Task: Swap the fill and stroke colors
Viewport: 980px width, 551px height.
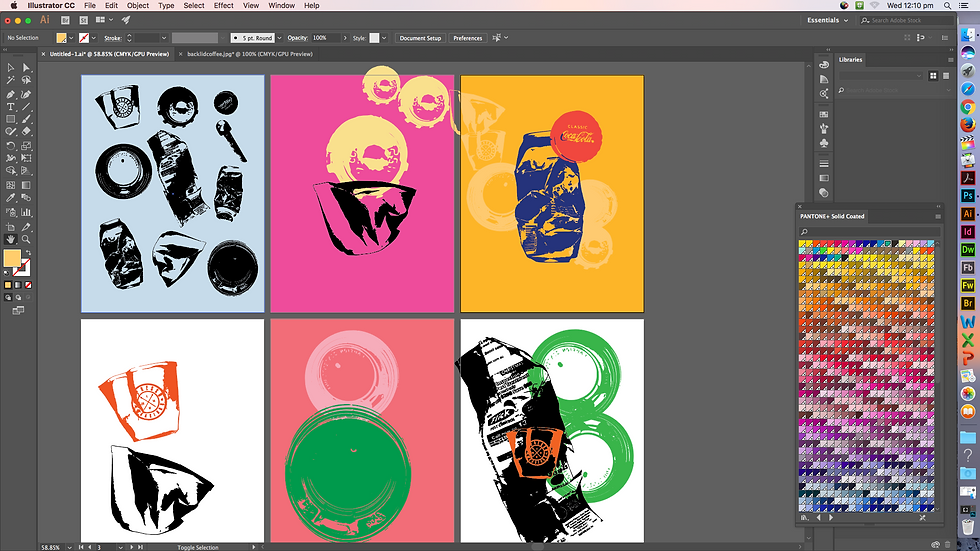Action: point(27,254)
